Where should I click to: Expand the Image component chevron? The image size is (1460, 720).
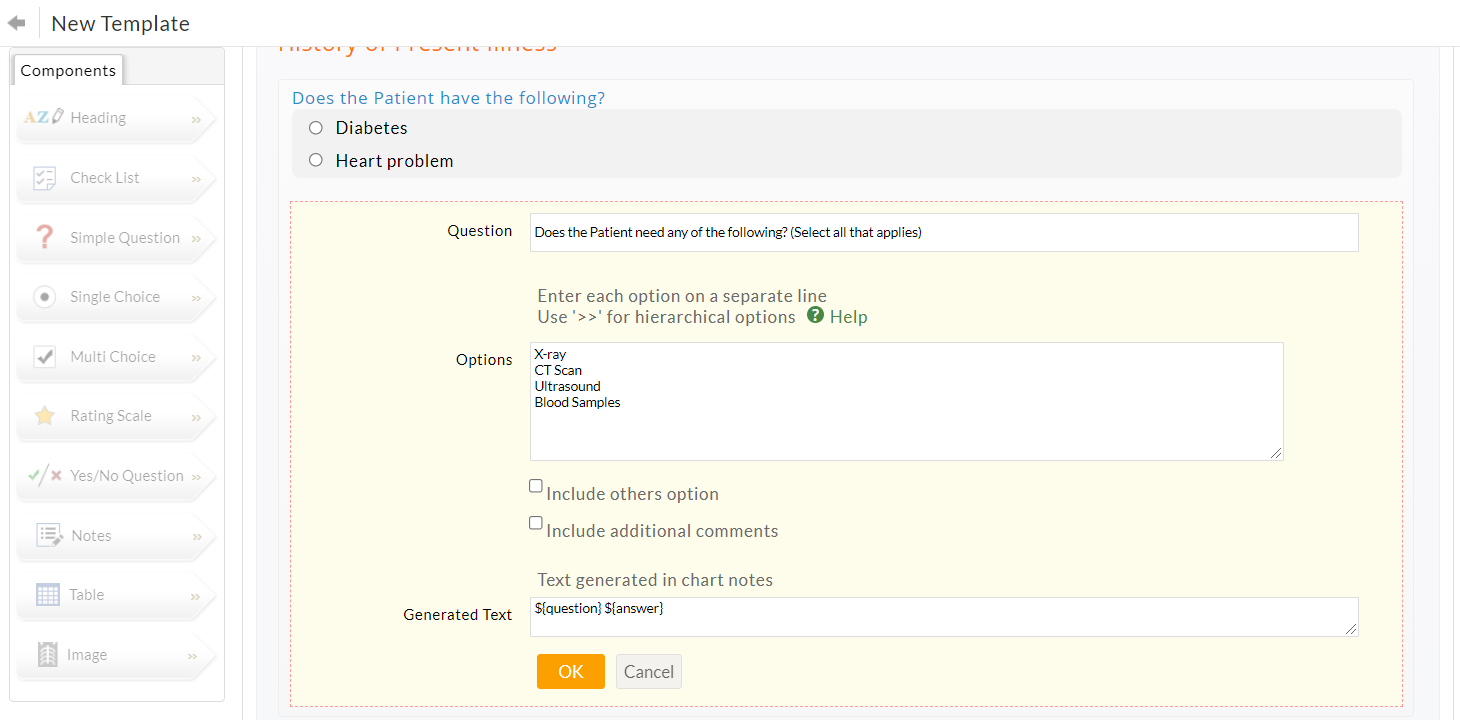click(194, 656)
